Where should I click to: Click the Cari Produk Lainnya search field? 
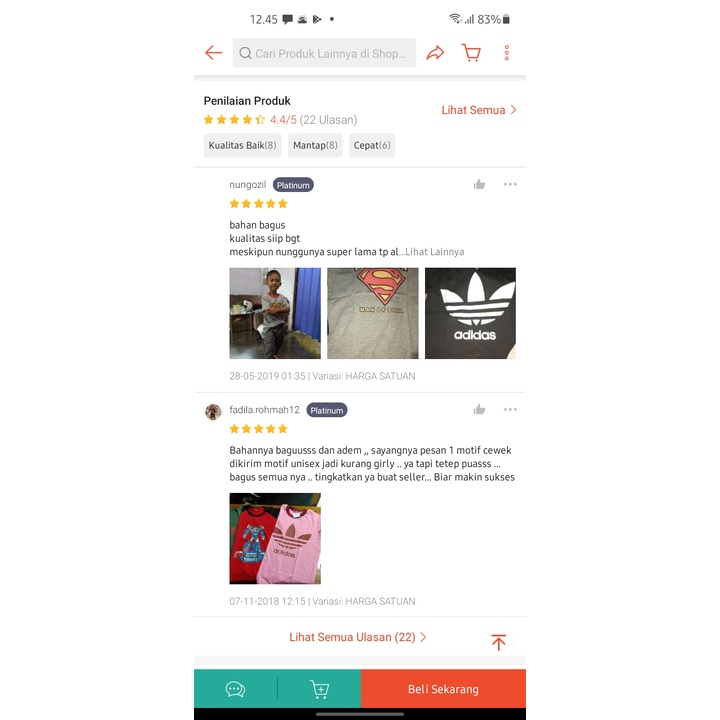coord(324,53)
